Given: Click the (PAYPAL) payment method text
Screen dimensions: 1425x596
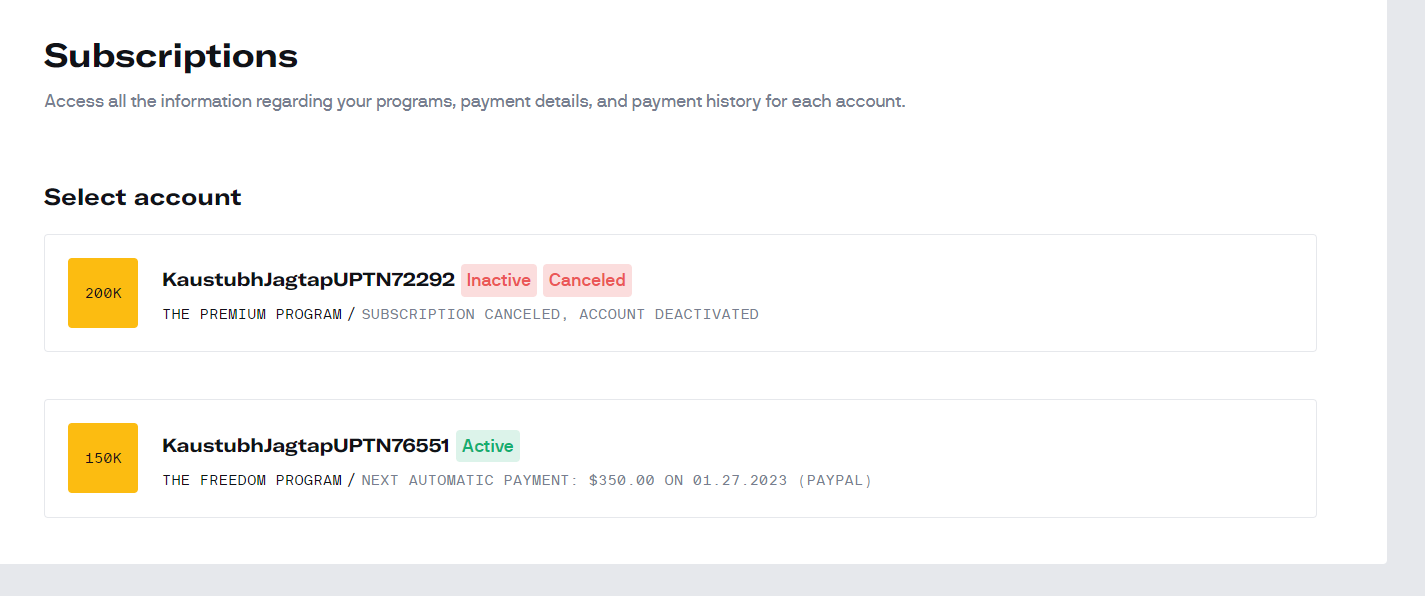Looking at the screenshot, I should (x=835, y=480).
